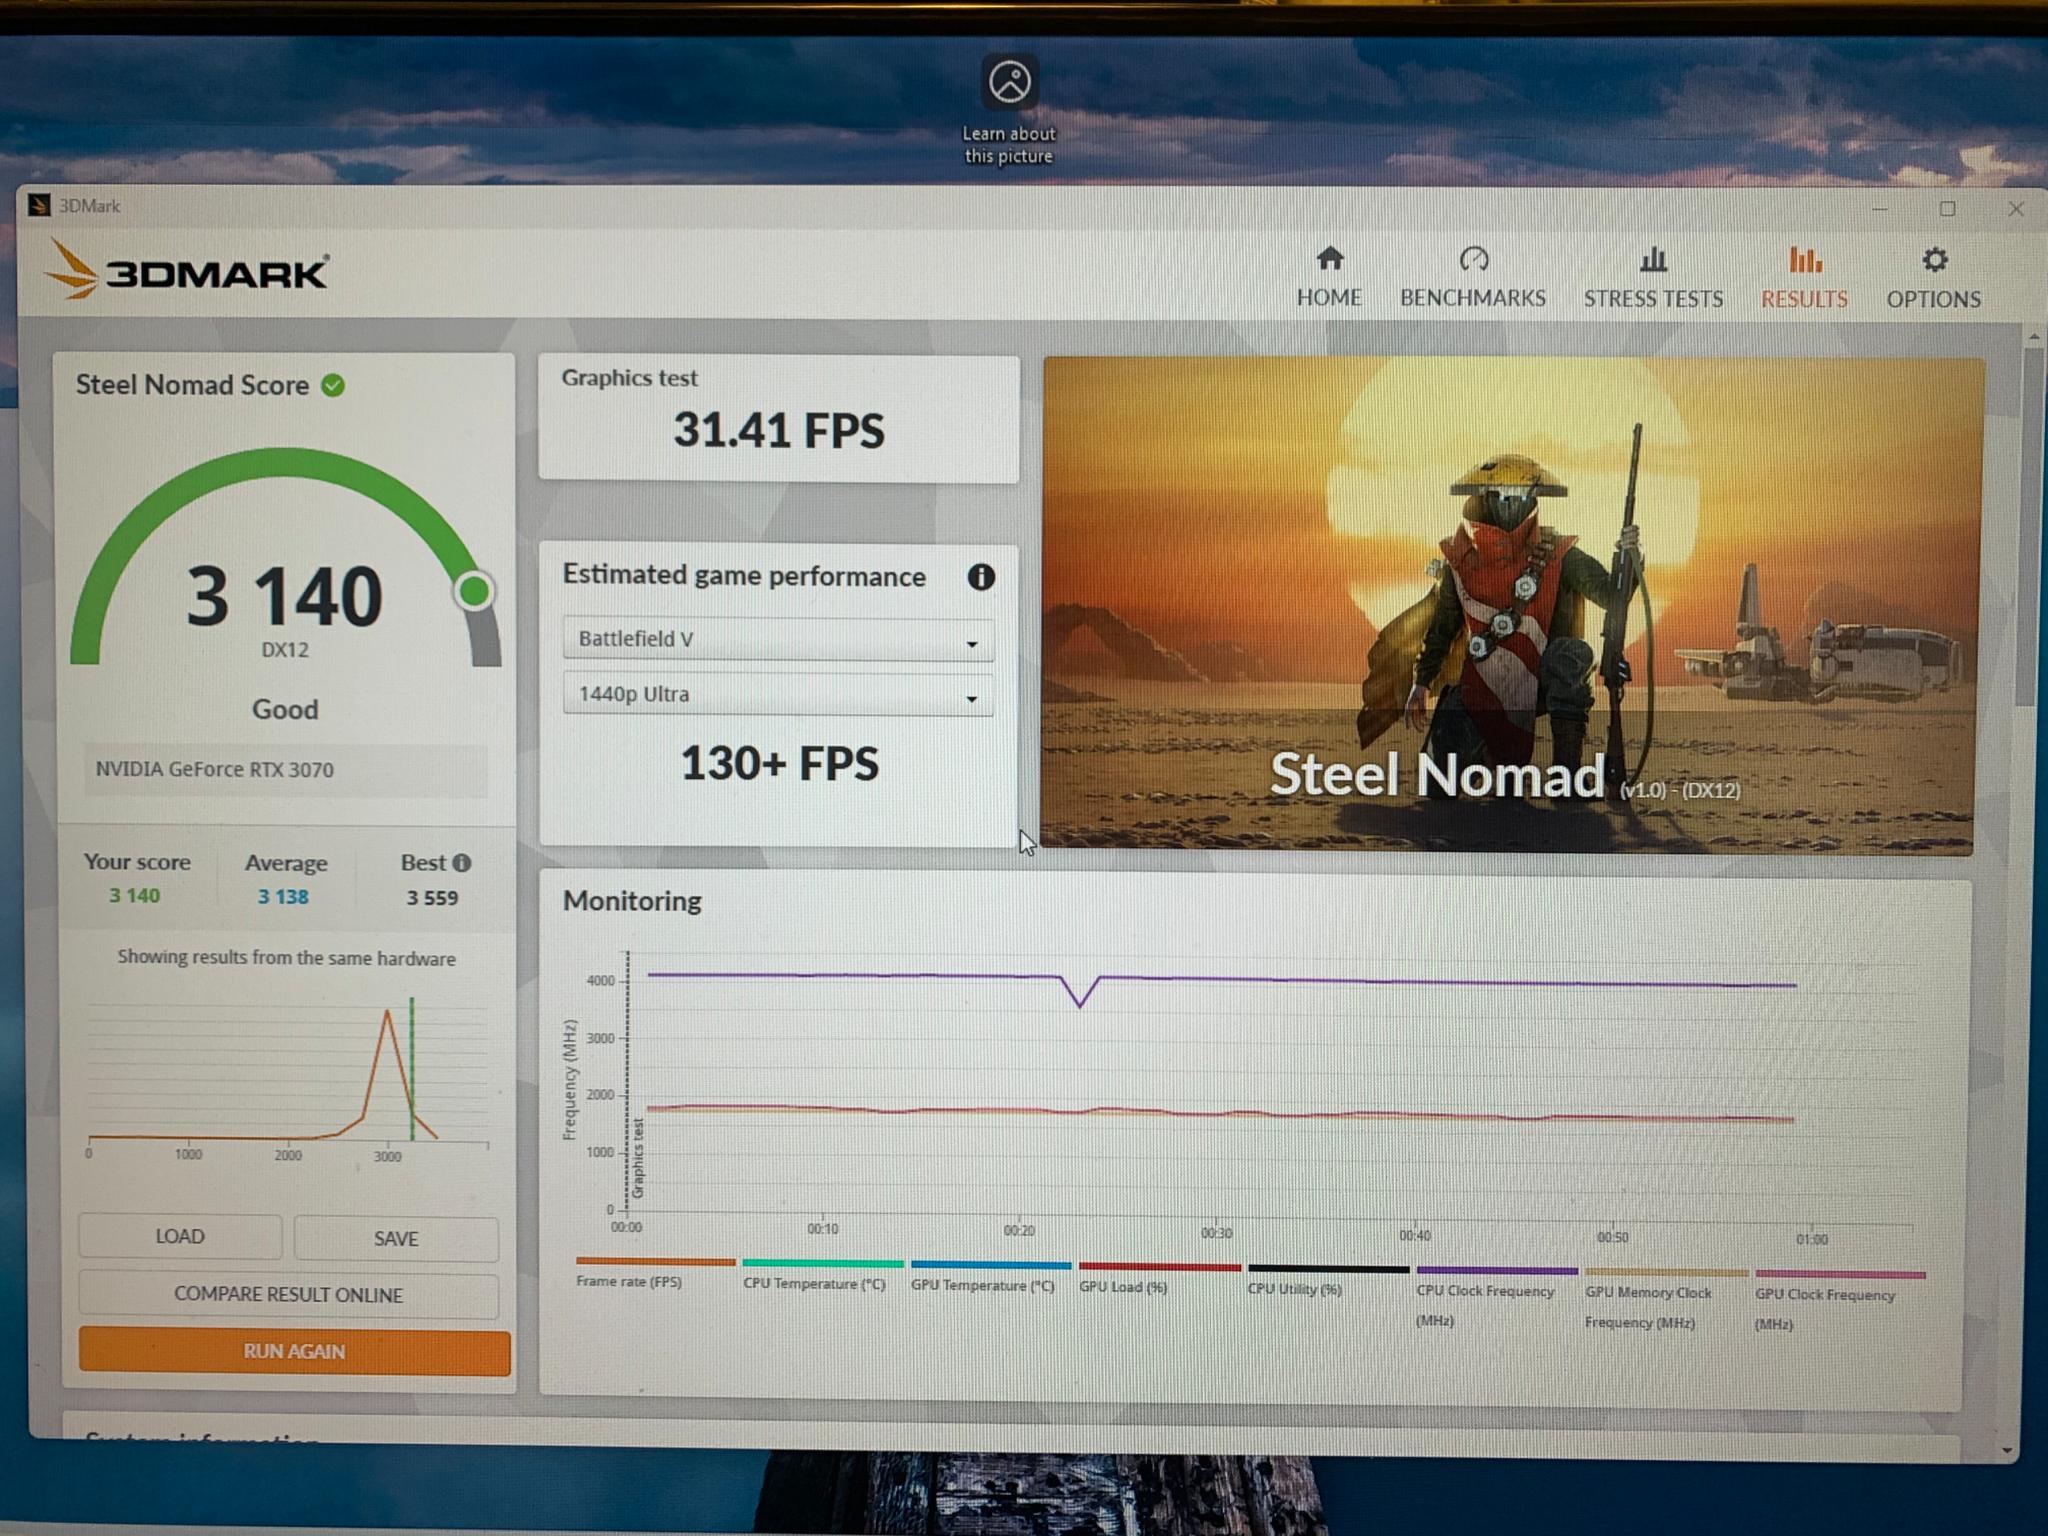
Task: Toggle Frame rate (FPS) legend series
Action: click(655, 1272)
